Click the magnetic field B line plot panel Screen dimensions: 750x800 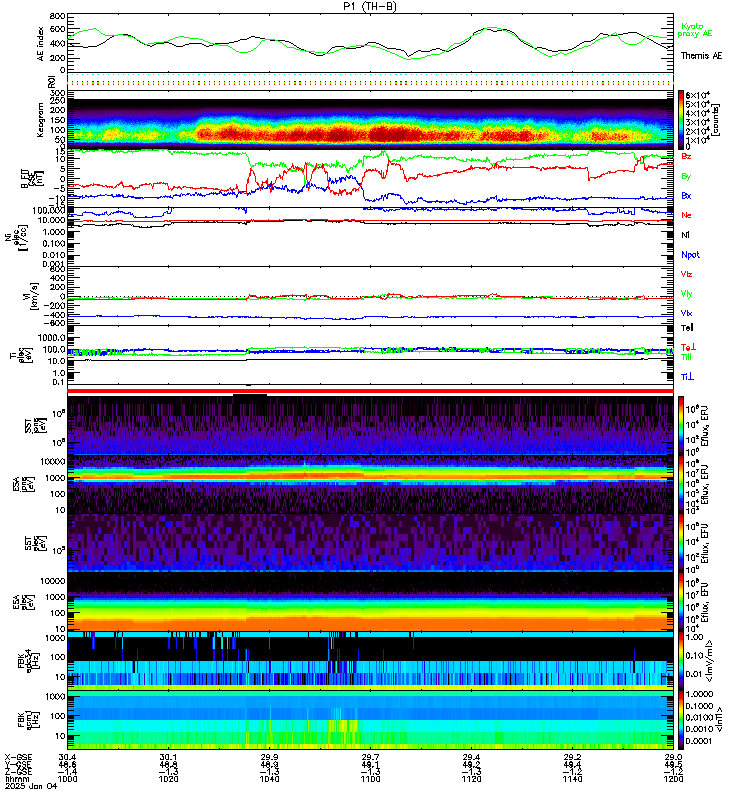(370, 178)
